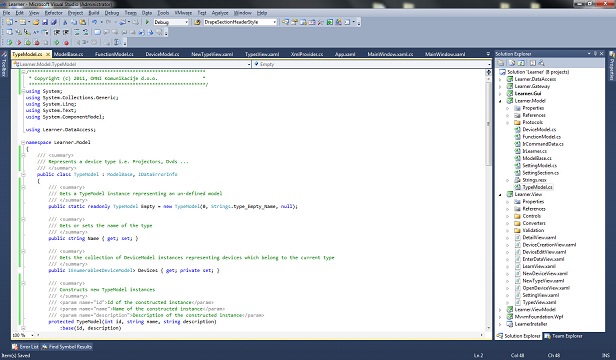The width and height of the screenshot is (616, 360).
Task: Select DeviceModel.cs in Solution Explorer
Action: point(539,130)
